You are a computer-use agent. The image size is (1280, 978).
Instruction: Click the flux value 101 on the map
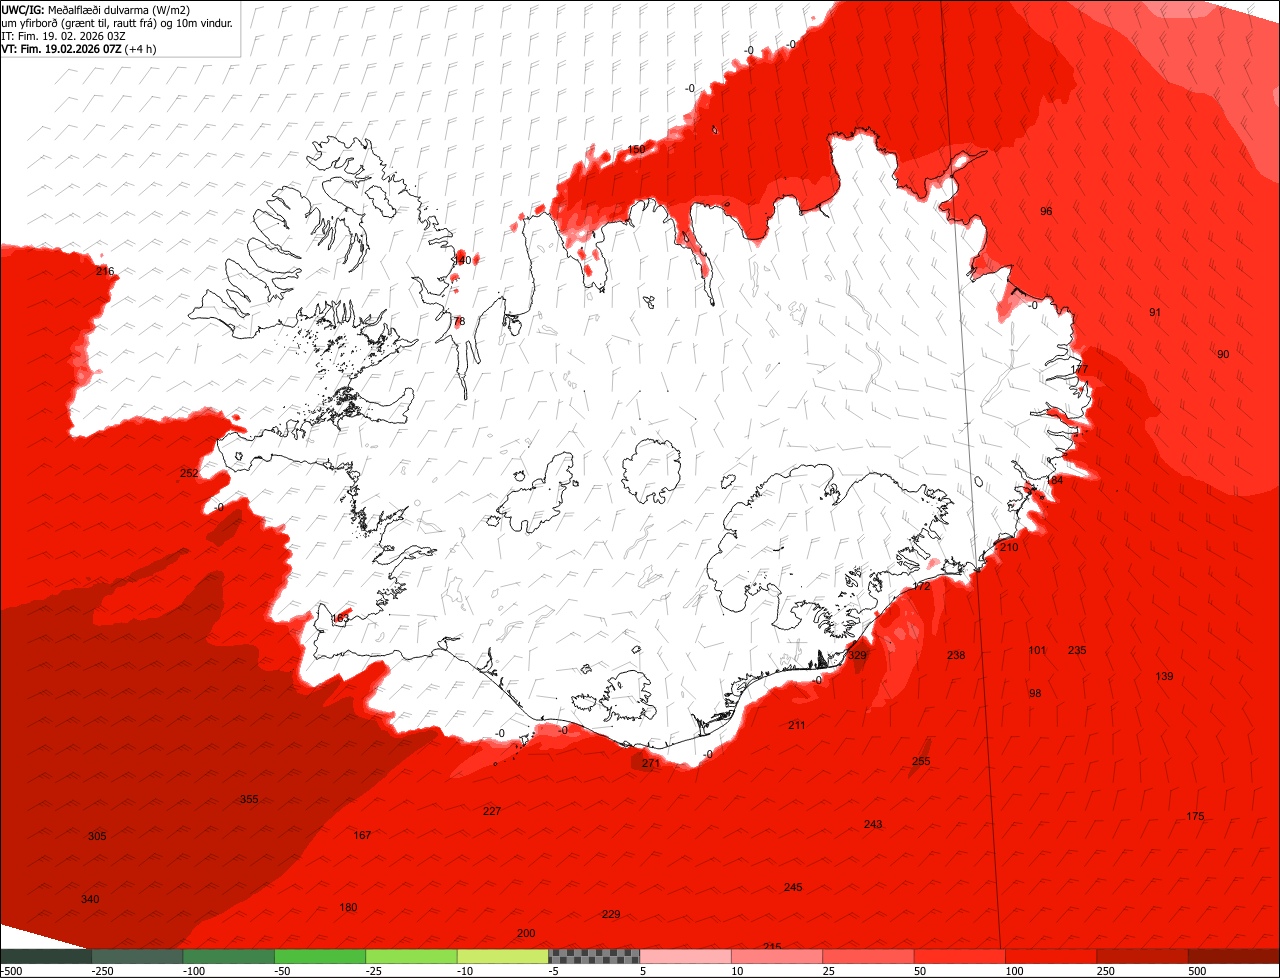[1037, 650]
